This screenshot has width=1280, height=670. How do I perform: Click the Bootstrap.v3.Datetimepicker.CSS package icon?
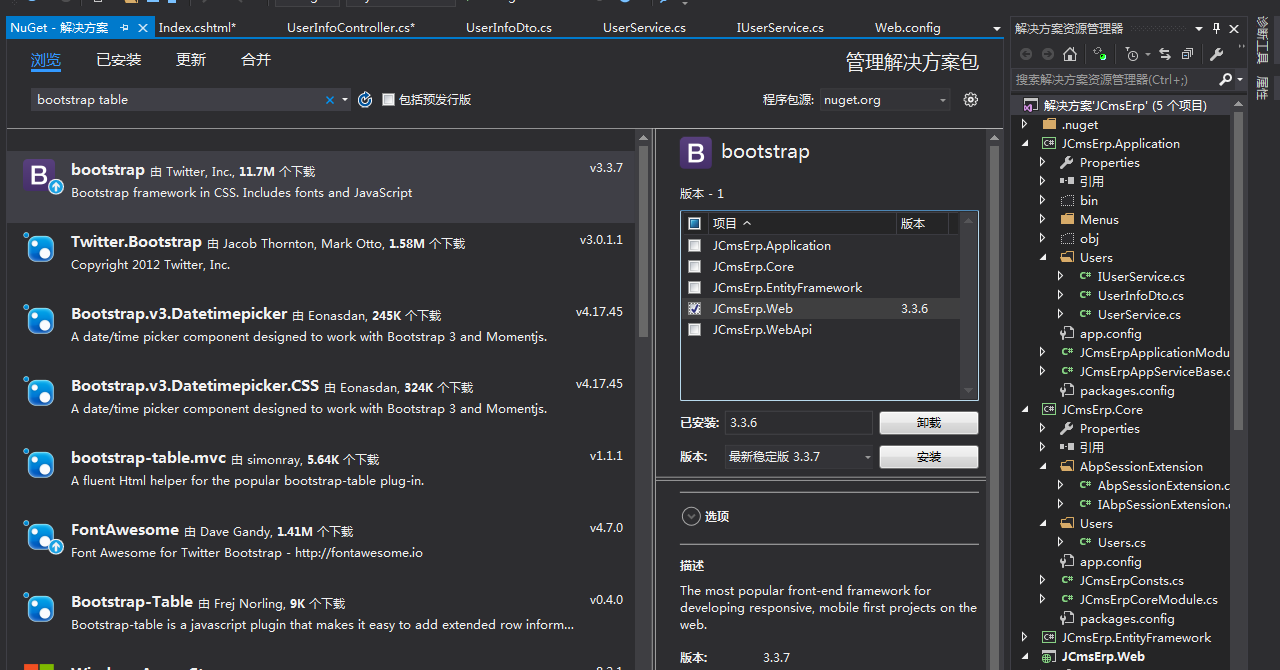40,392
